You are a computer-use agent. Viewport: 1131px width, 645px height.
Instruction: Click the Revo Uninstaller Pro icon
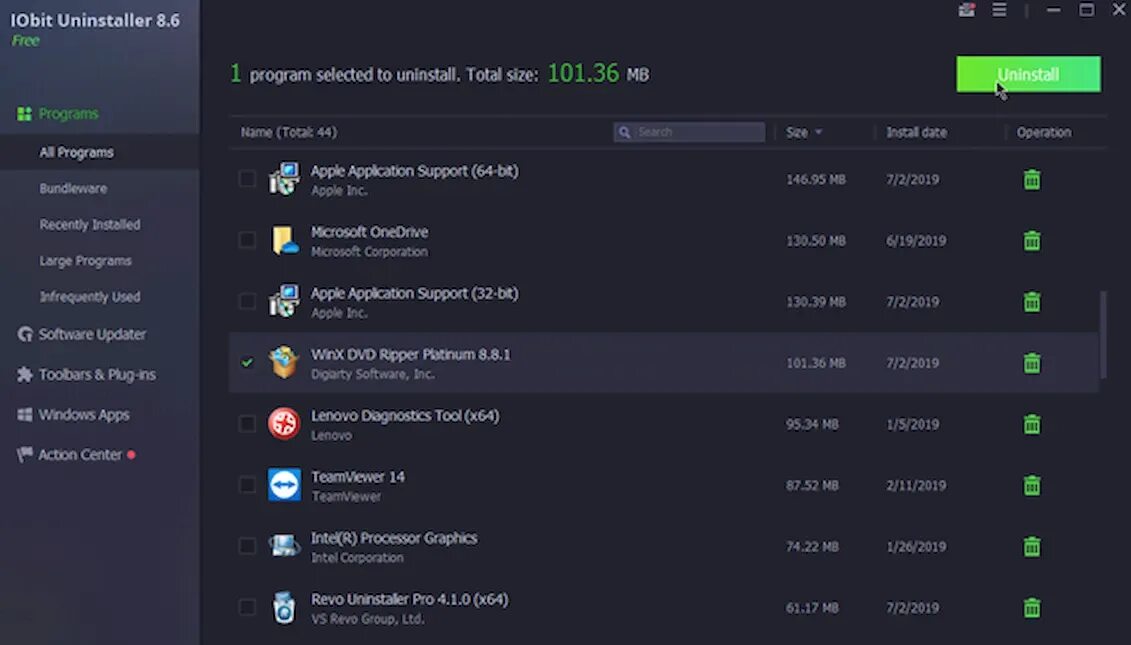point(283,607)
